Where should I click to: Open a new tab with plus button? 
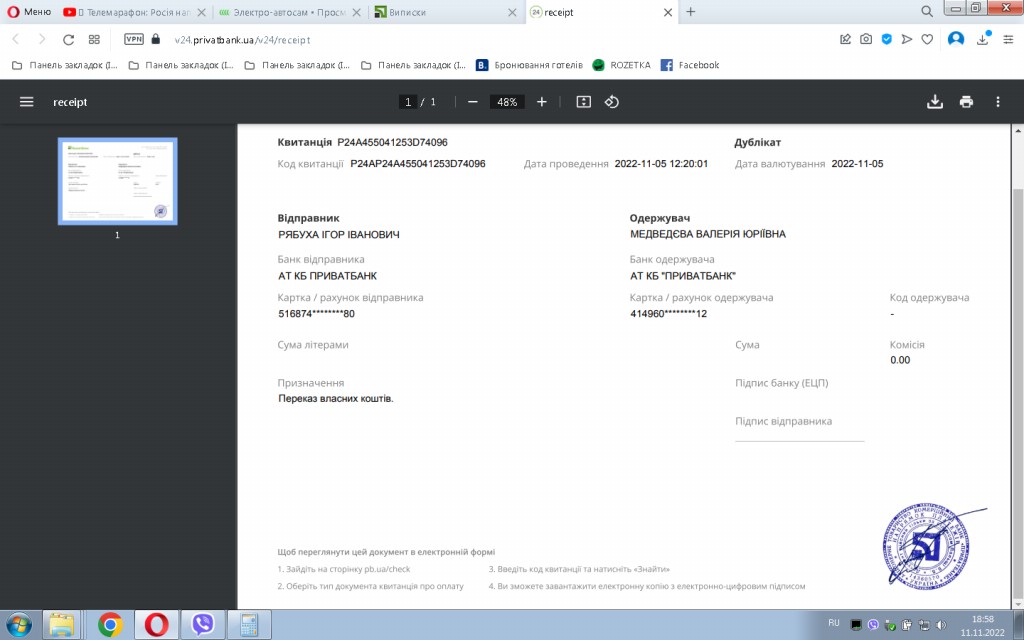pos(690,12)
